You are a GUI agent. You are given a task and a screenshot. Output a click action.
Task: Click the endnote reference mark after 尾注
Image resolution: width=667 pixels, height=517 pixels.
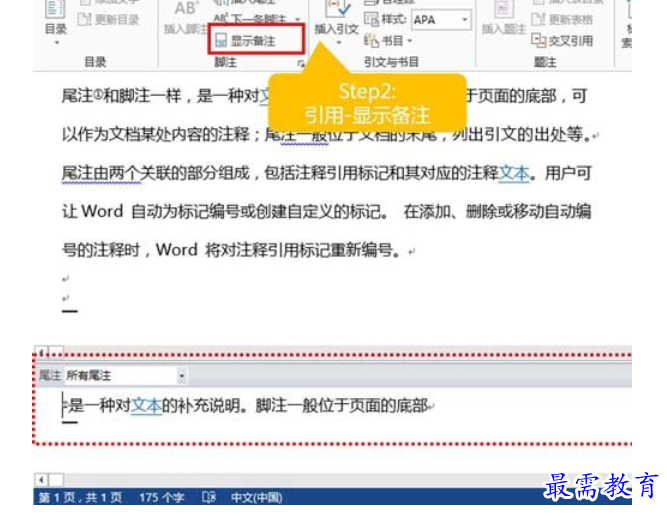click(98, 94)
